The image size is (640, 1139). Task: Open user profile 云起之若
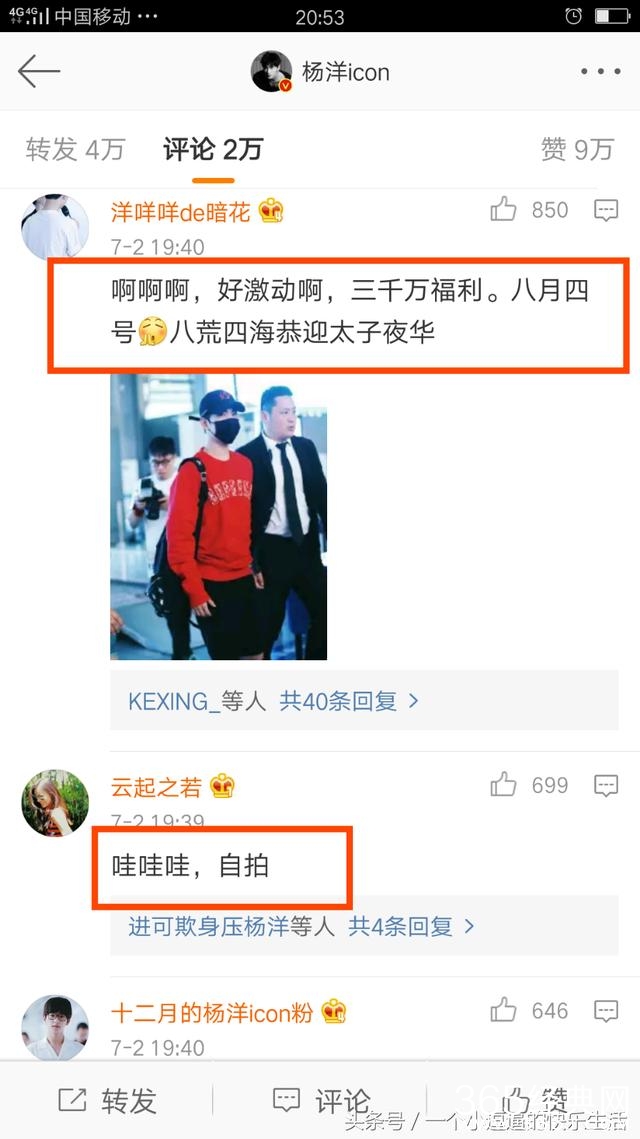156,786
